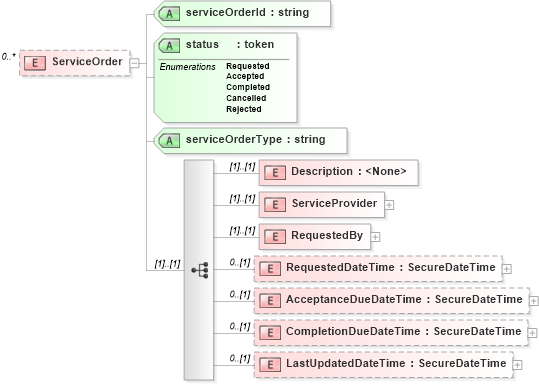The width and height of the screenshot is (539, 385).
Task: Click the ServiceOrder element E icon
Action: coord(35,63)
